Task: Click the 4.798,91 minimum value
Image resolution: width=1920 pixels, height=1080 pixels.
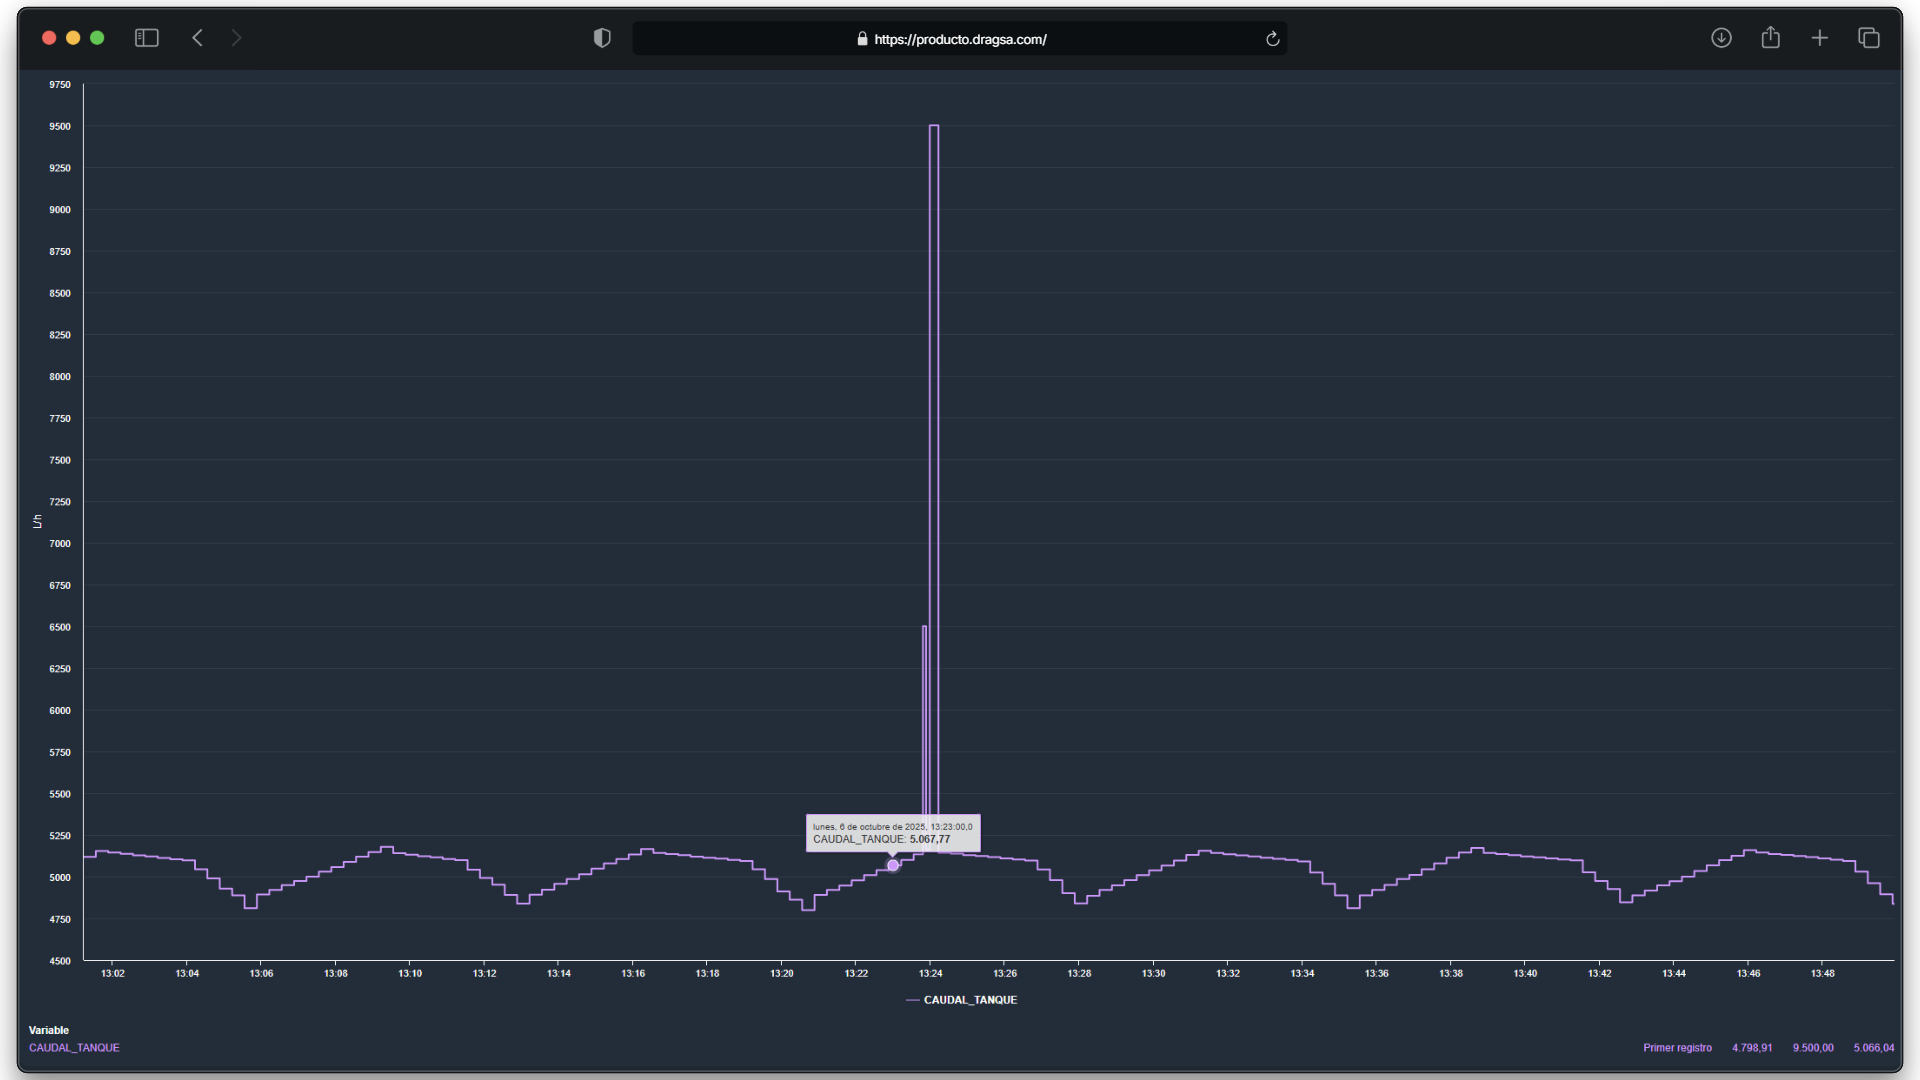Action: [x=1752, y=1048]
